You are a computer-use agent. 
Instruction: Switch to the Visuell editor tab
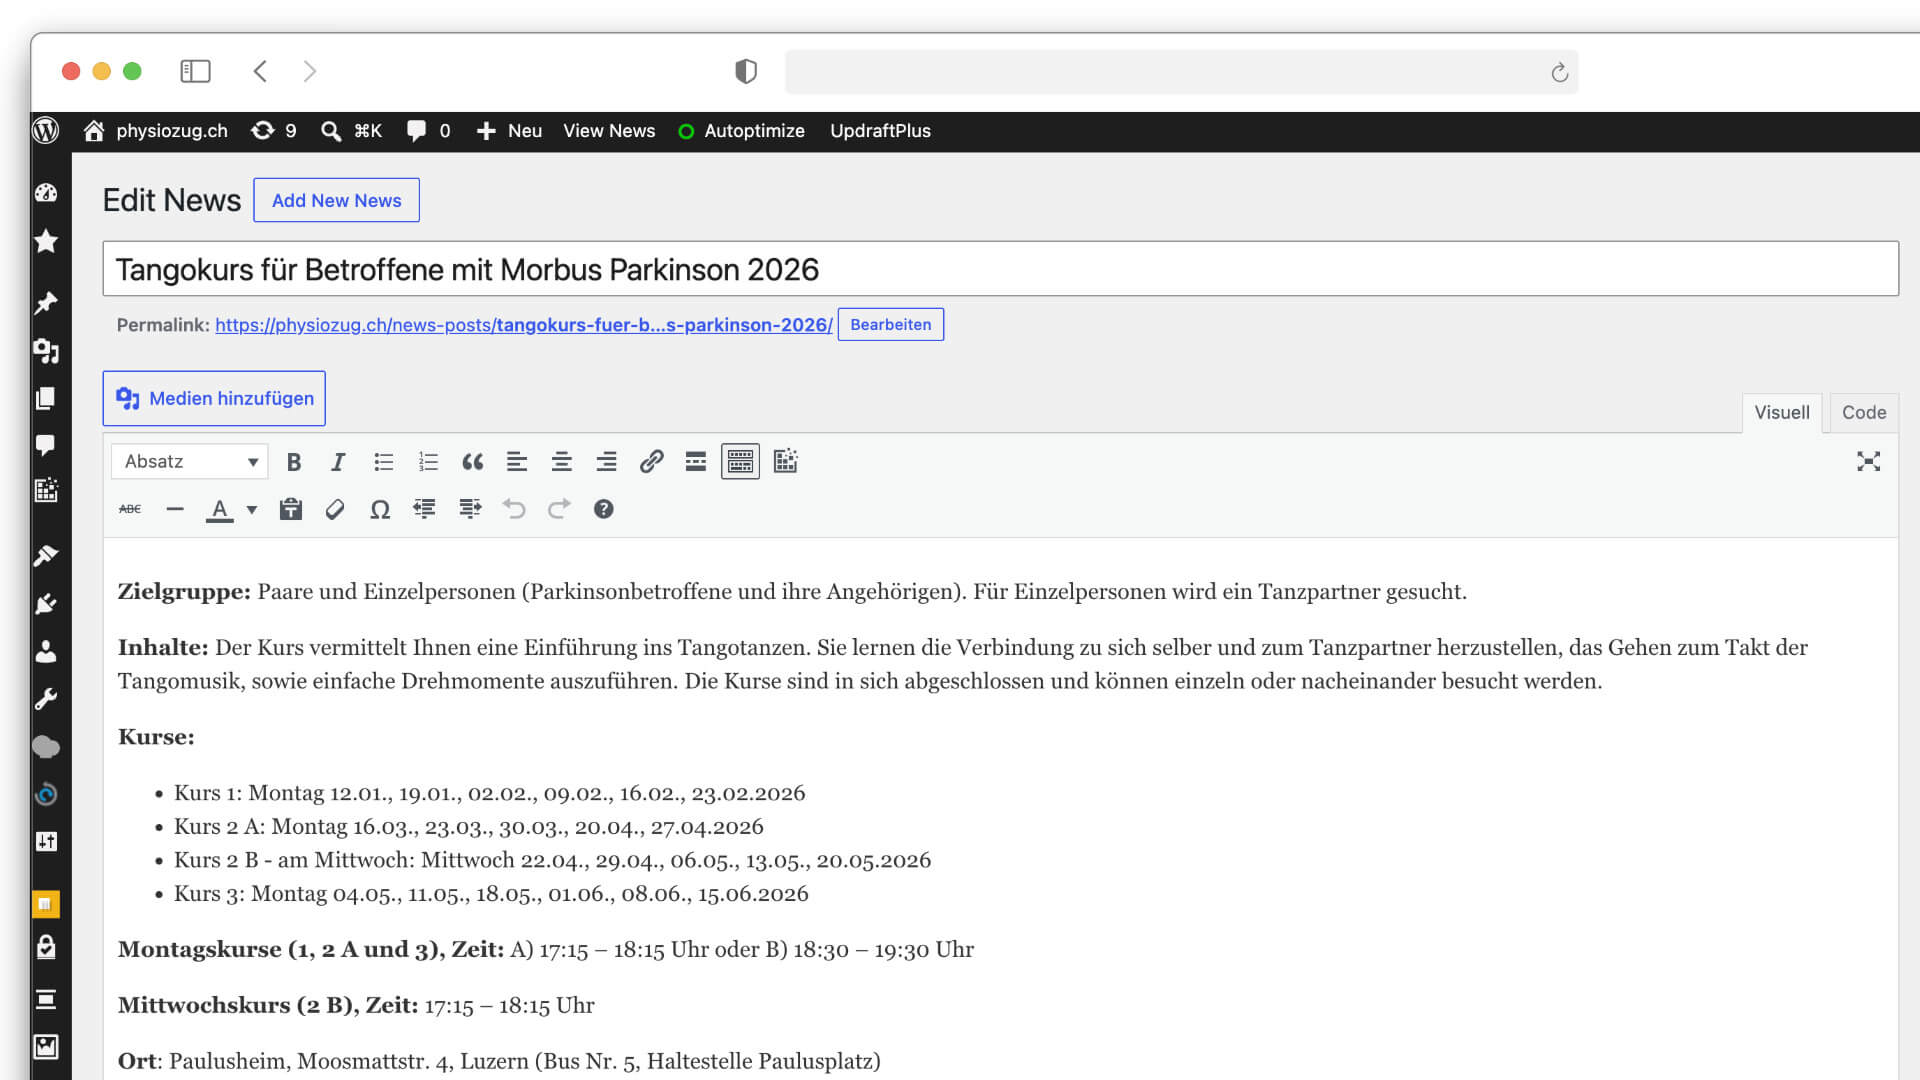[x=1782, y=412]
